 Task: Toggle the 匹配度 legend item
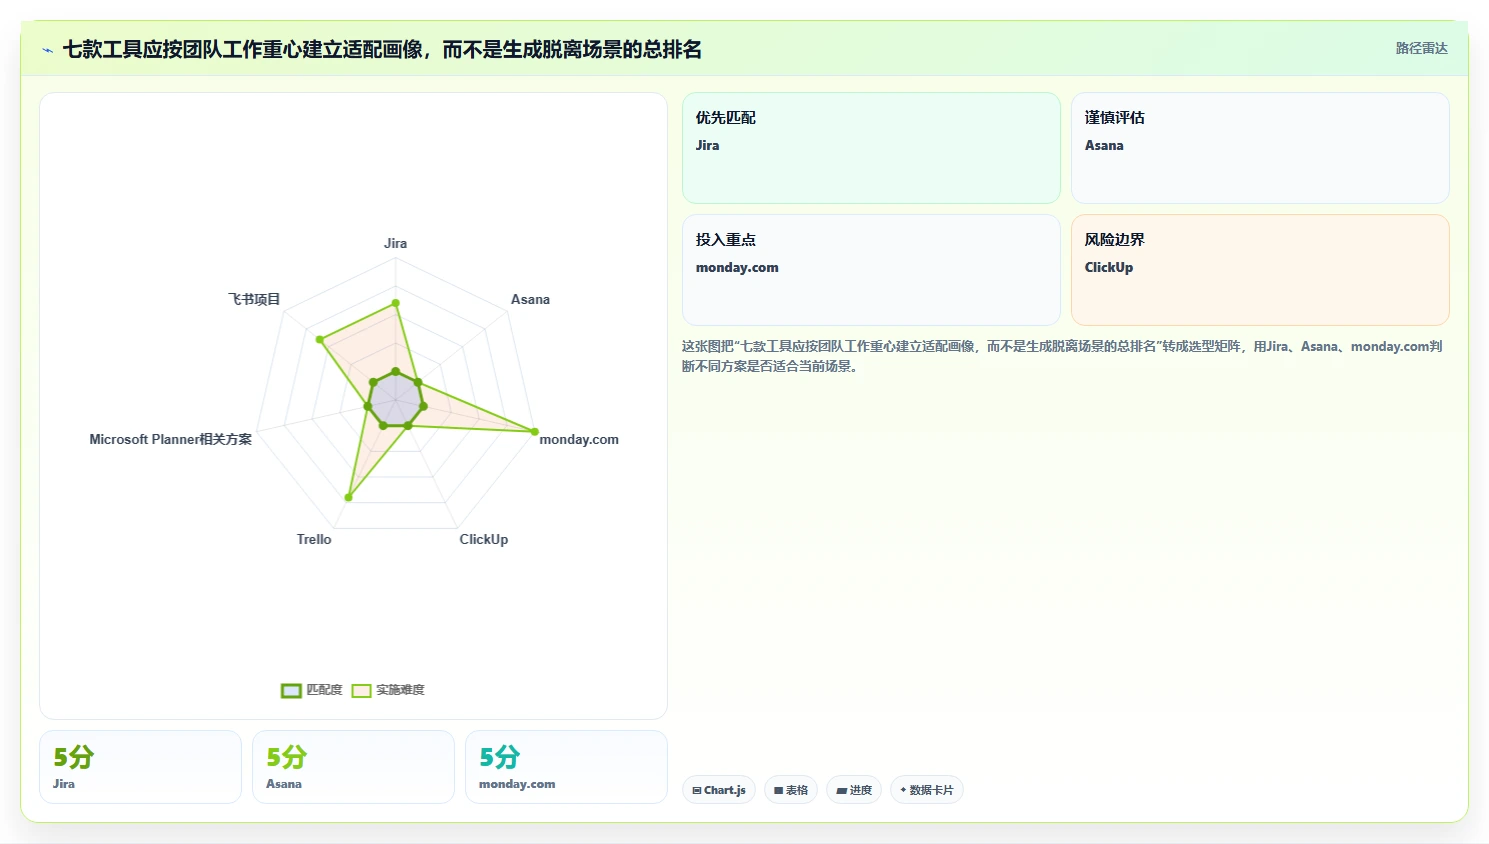click(x=312, y=690)
